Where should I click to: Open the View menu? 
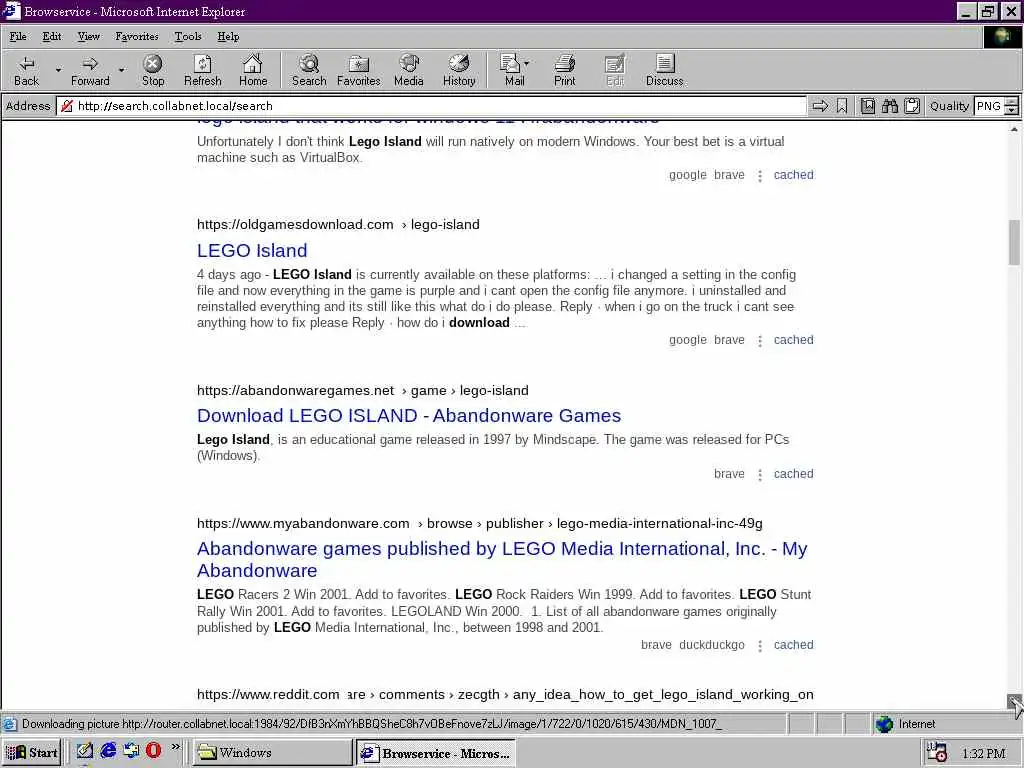(x=88, y=37)
